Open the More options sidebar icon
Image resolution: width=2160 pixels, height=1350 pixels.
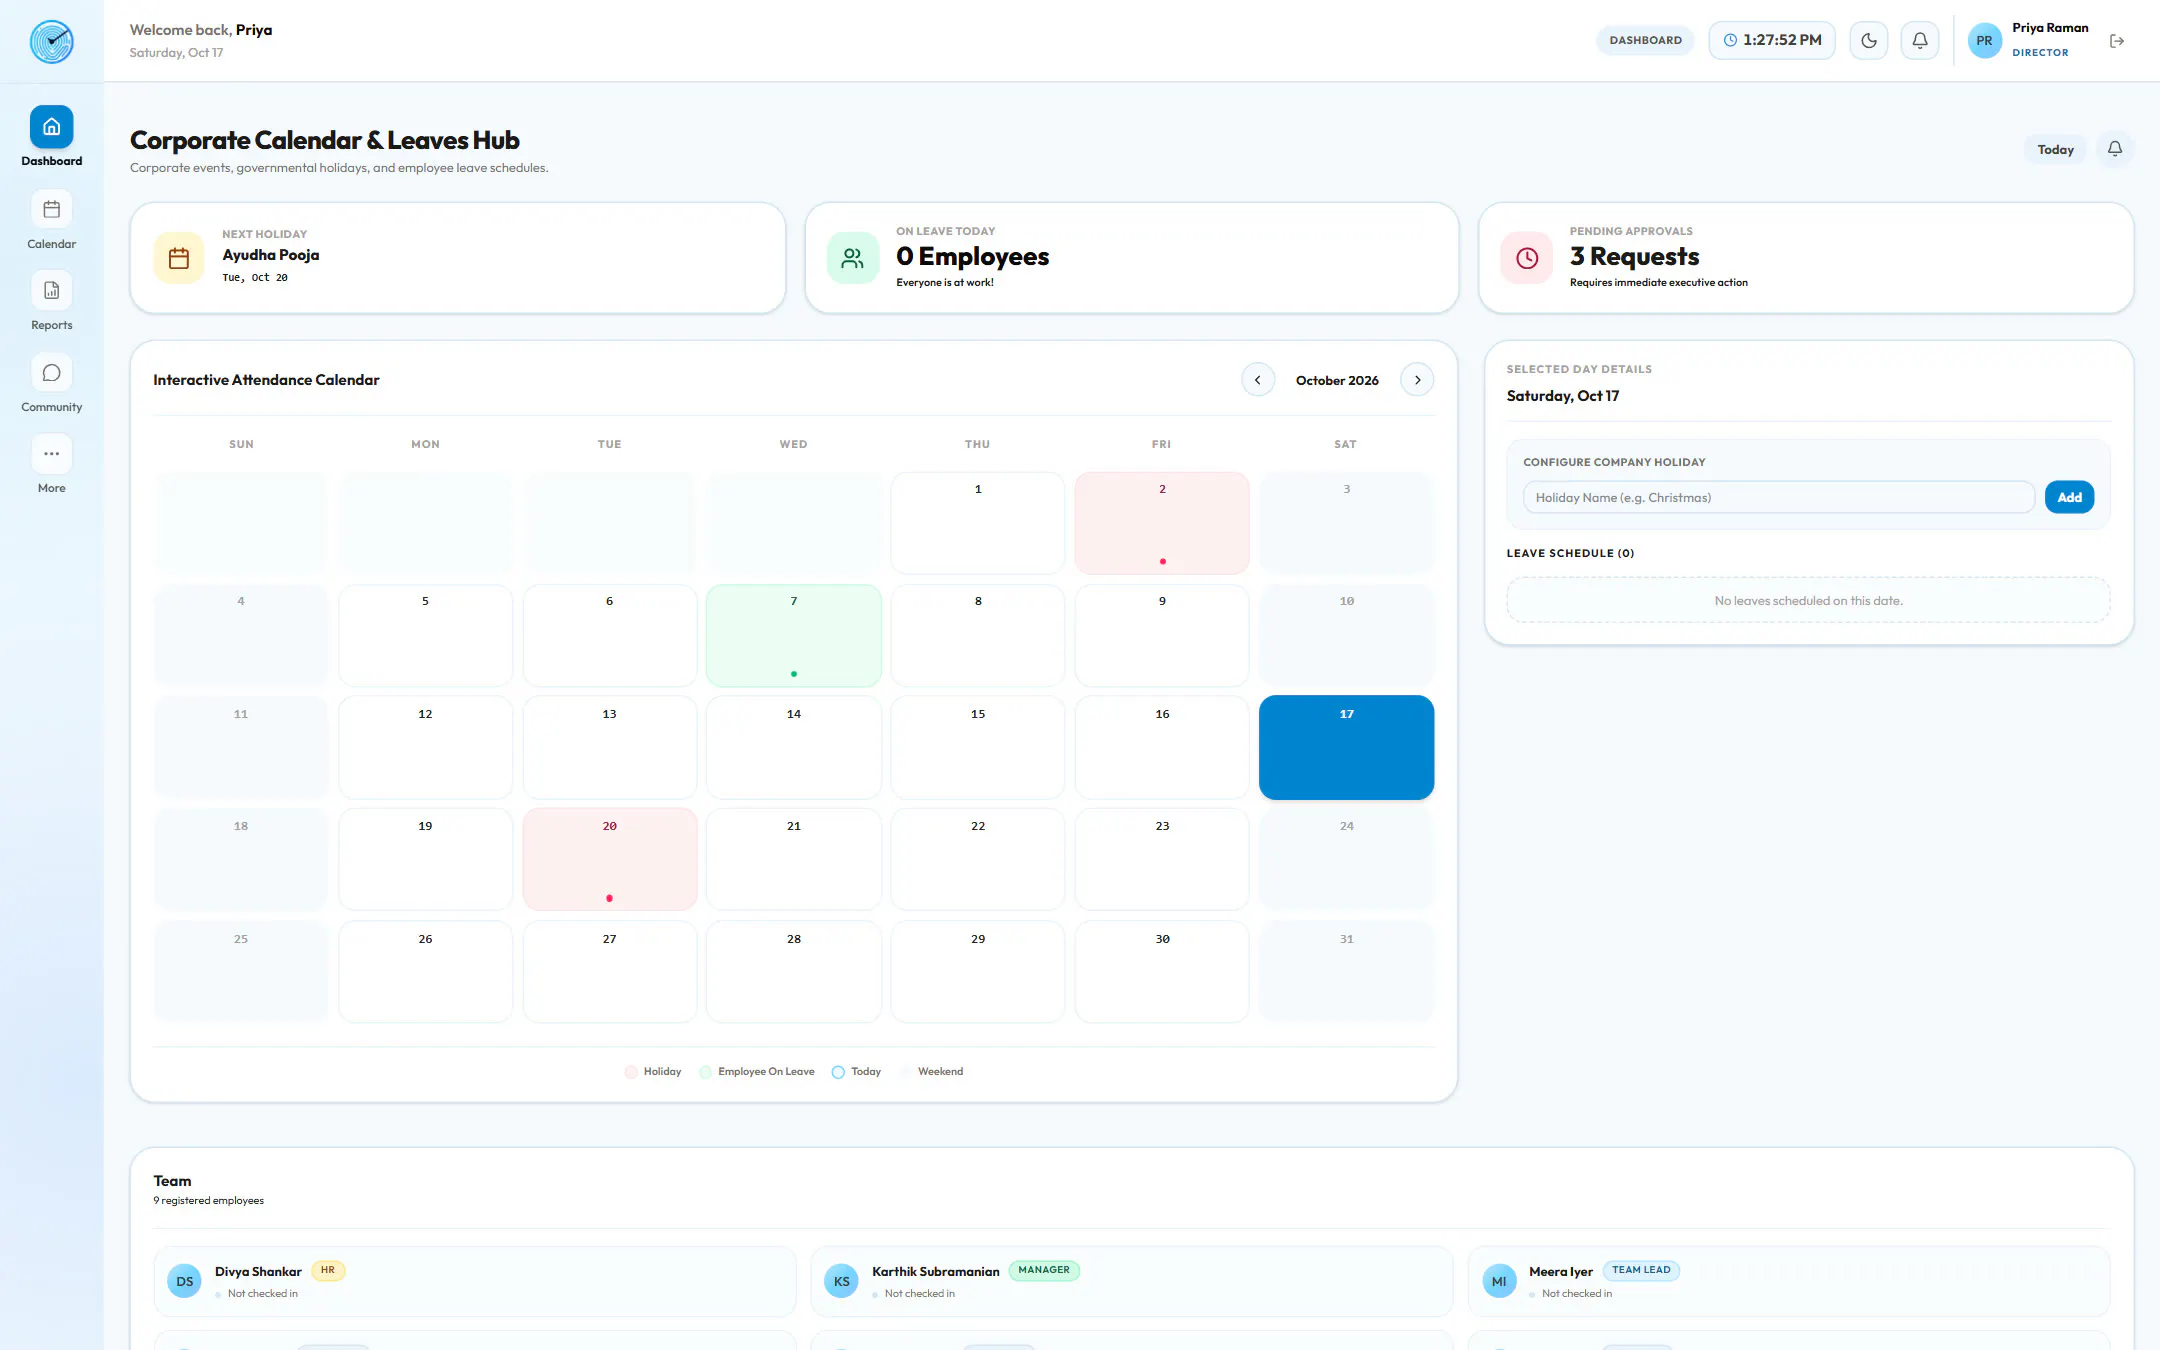tap(51, 454)
